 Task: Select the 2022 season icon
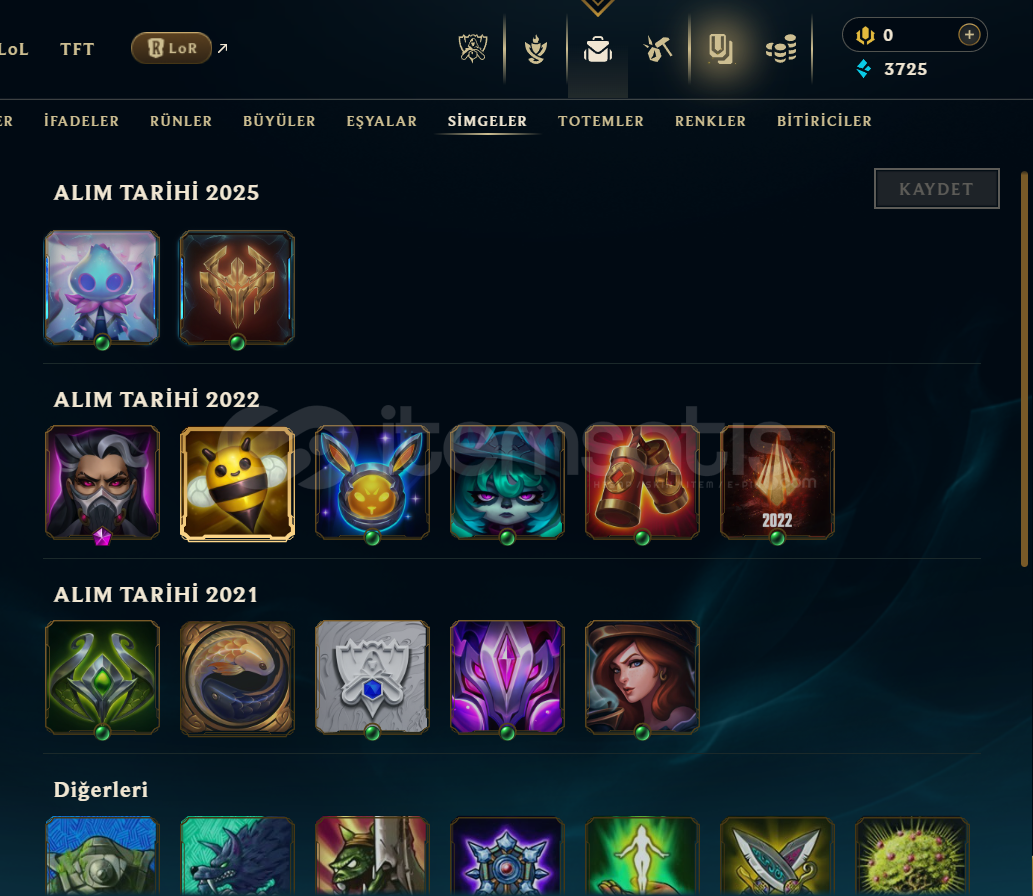(777, 483)
